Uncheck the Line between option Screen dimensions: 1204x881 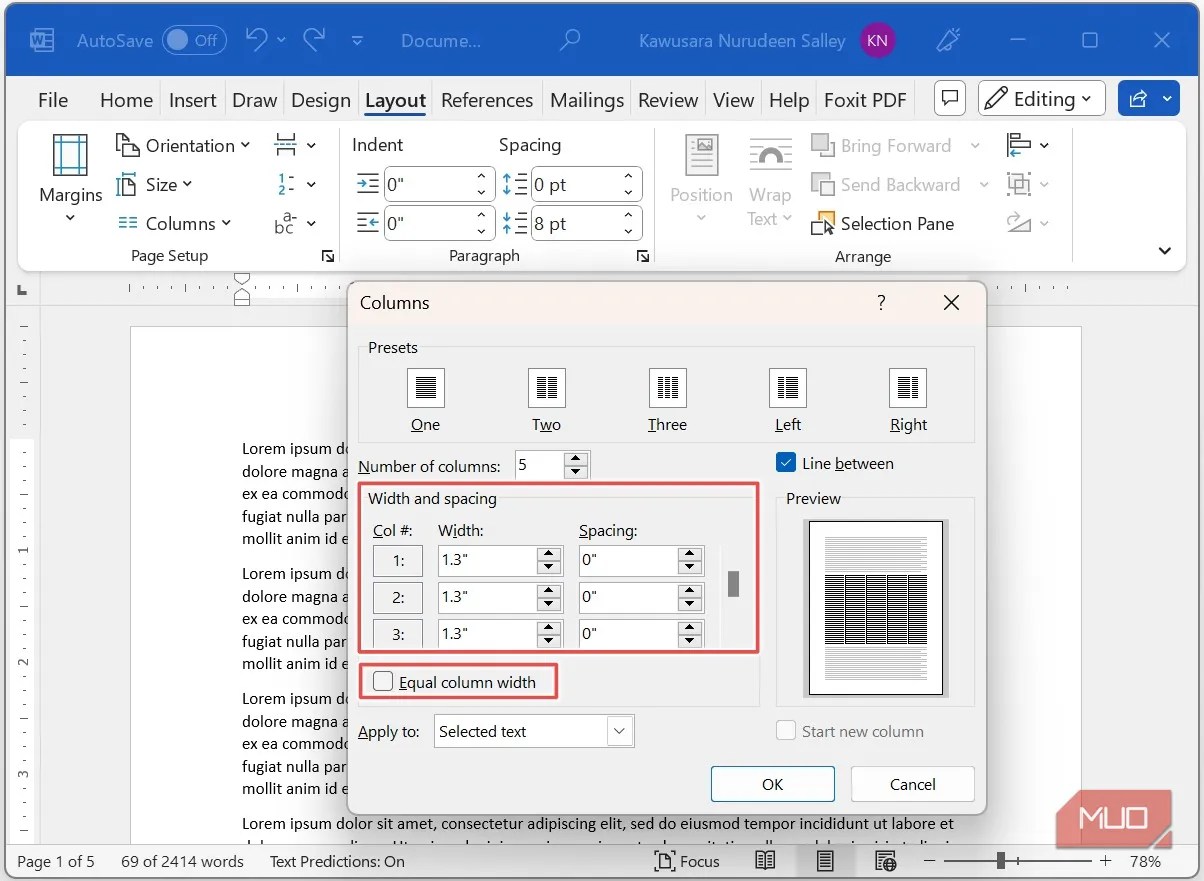click(x=786, y=462)
